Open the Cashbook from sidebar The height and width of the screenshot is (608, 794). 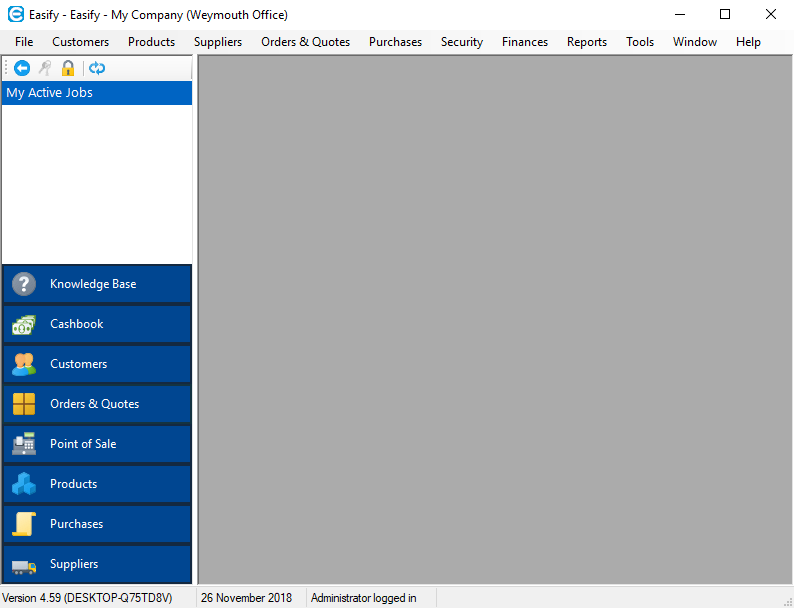(x=97, y=324)
